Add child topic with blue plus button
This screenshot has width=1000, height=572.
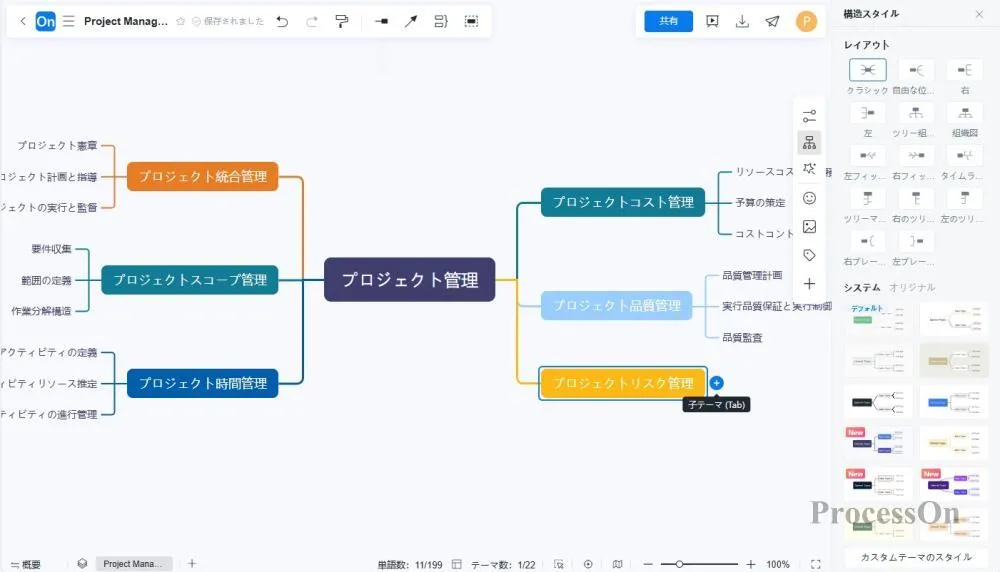pos(716,383)
